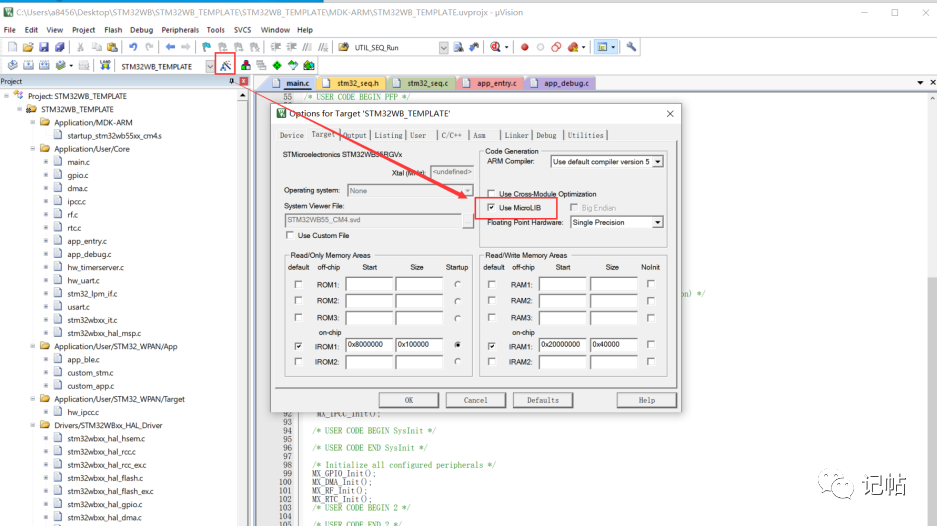
Task: Collapse the Drivers/STM32WBxx_HAL_Driver group
Action: coord(33,425)
